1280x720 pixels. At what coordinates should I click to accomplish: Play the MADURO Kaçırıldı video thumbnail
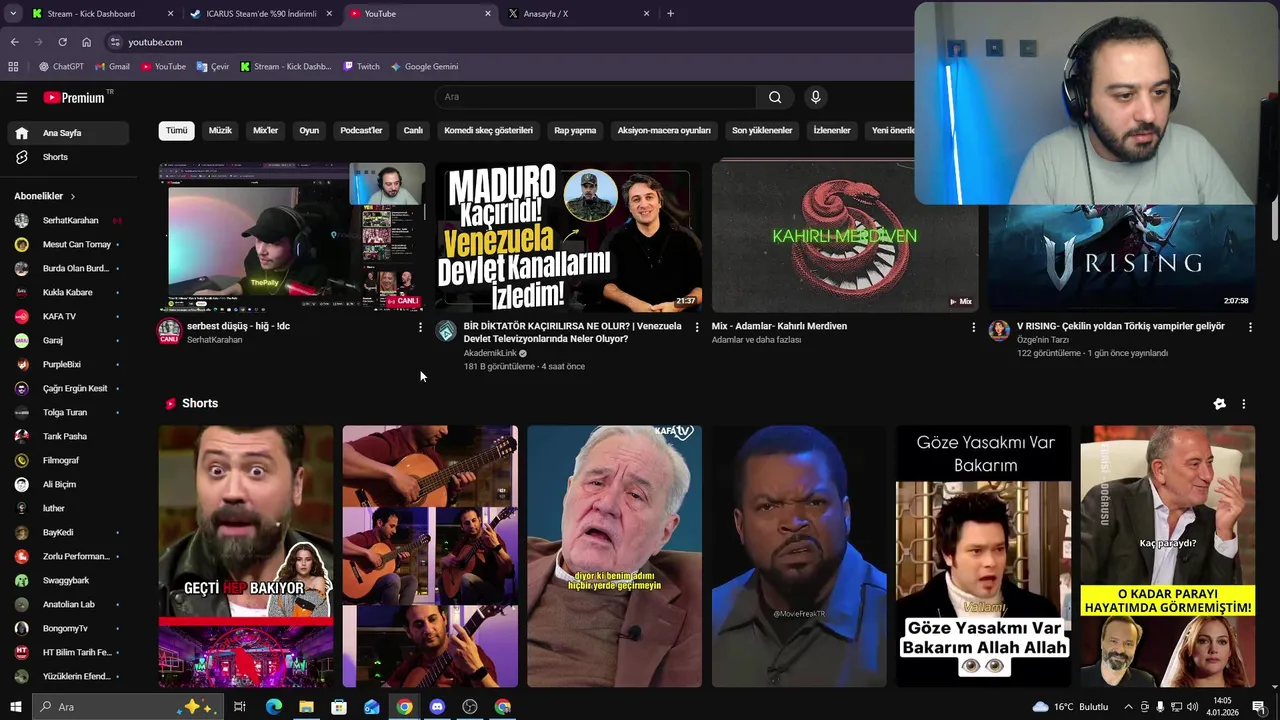pyautogui.click(x=568, y=237)
